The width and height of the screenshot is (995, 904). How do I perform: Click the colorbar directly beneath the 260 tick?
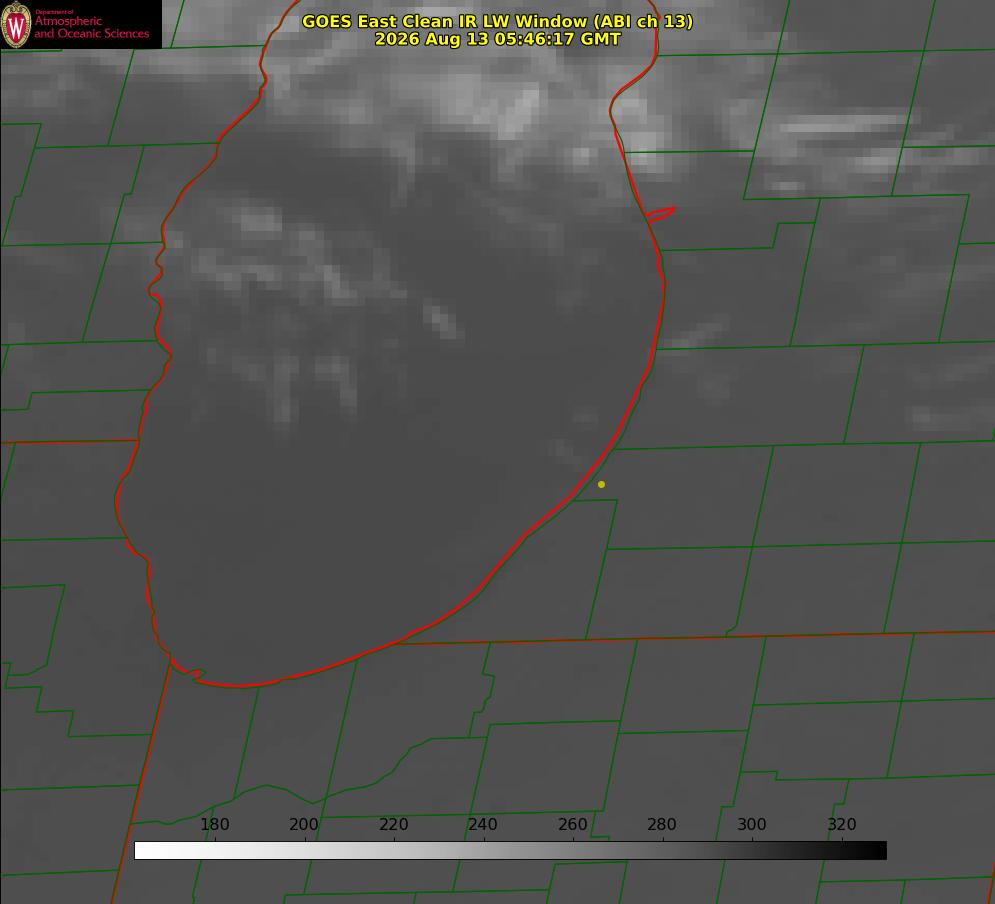tap(574, 850)
